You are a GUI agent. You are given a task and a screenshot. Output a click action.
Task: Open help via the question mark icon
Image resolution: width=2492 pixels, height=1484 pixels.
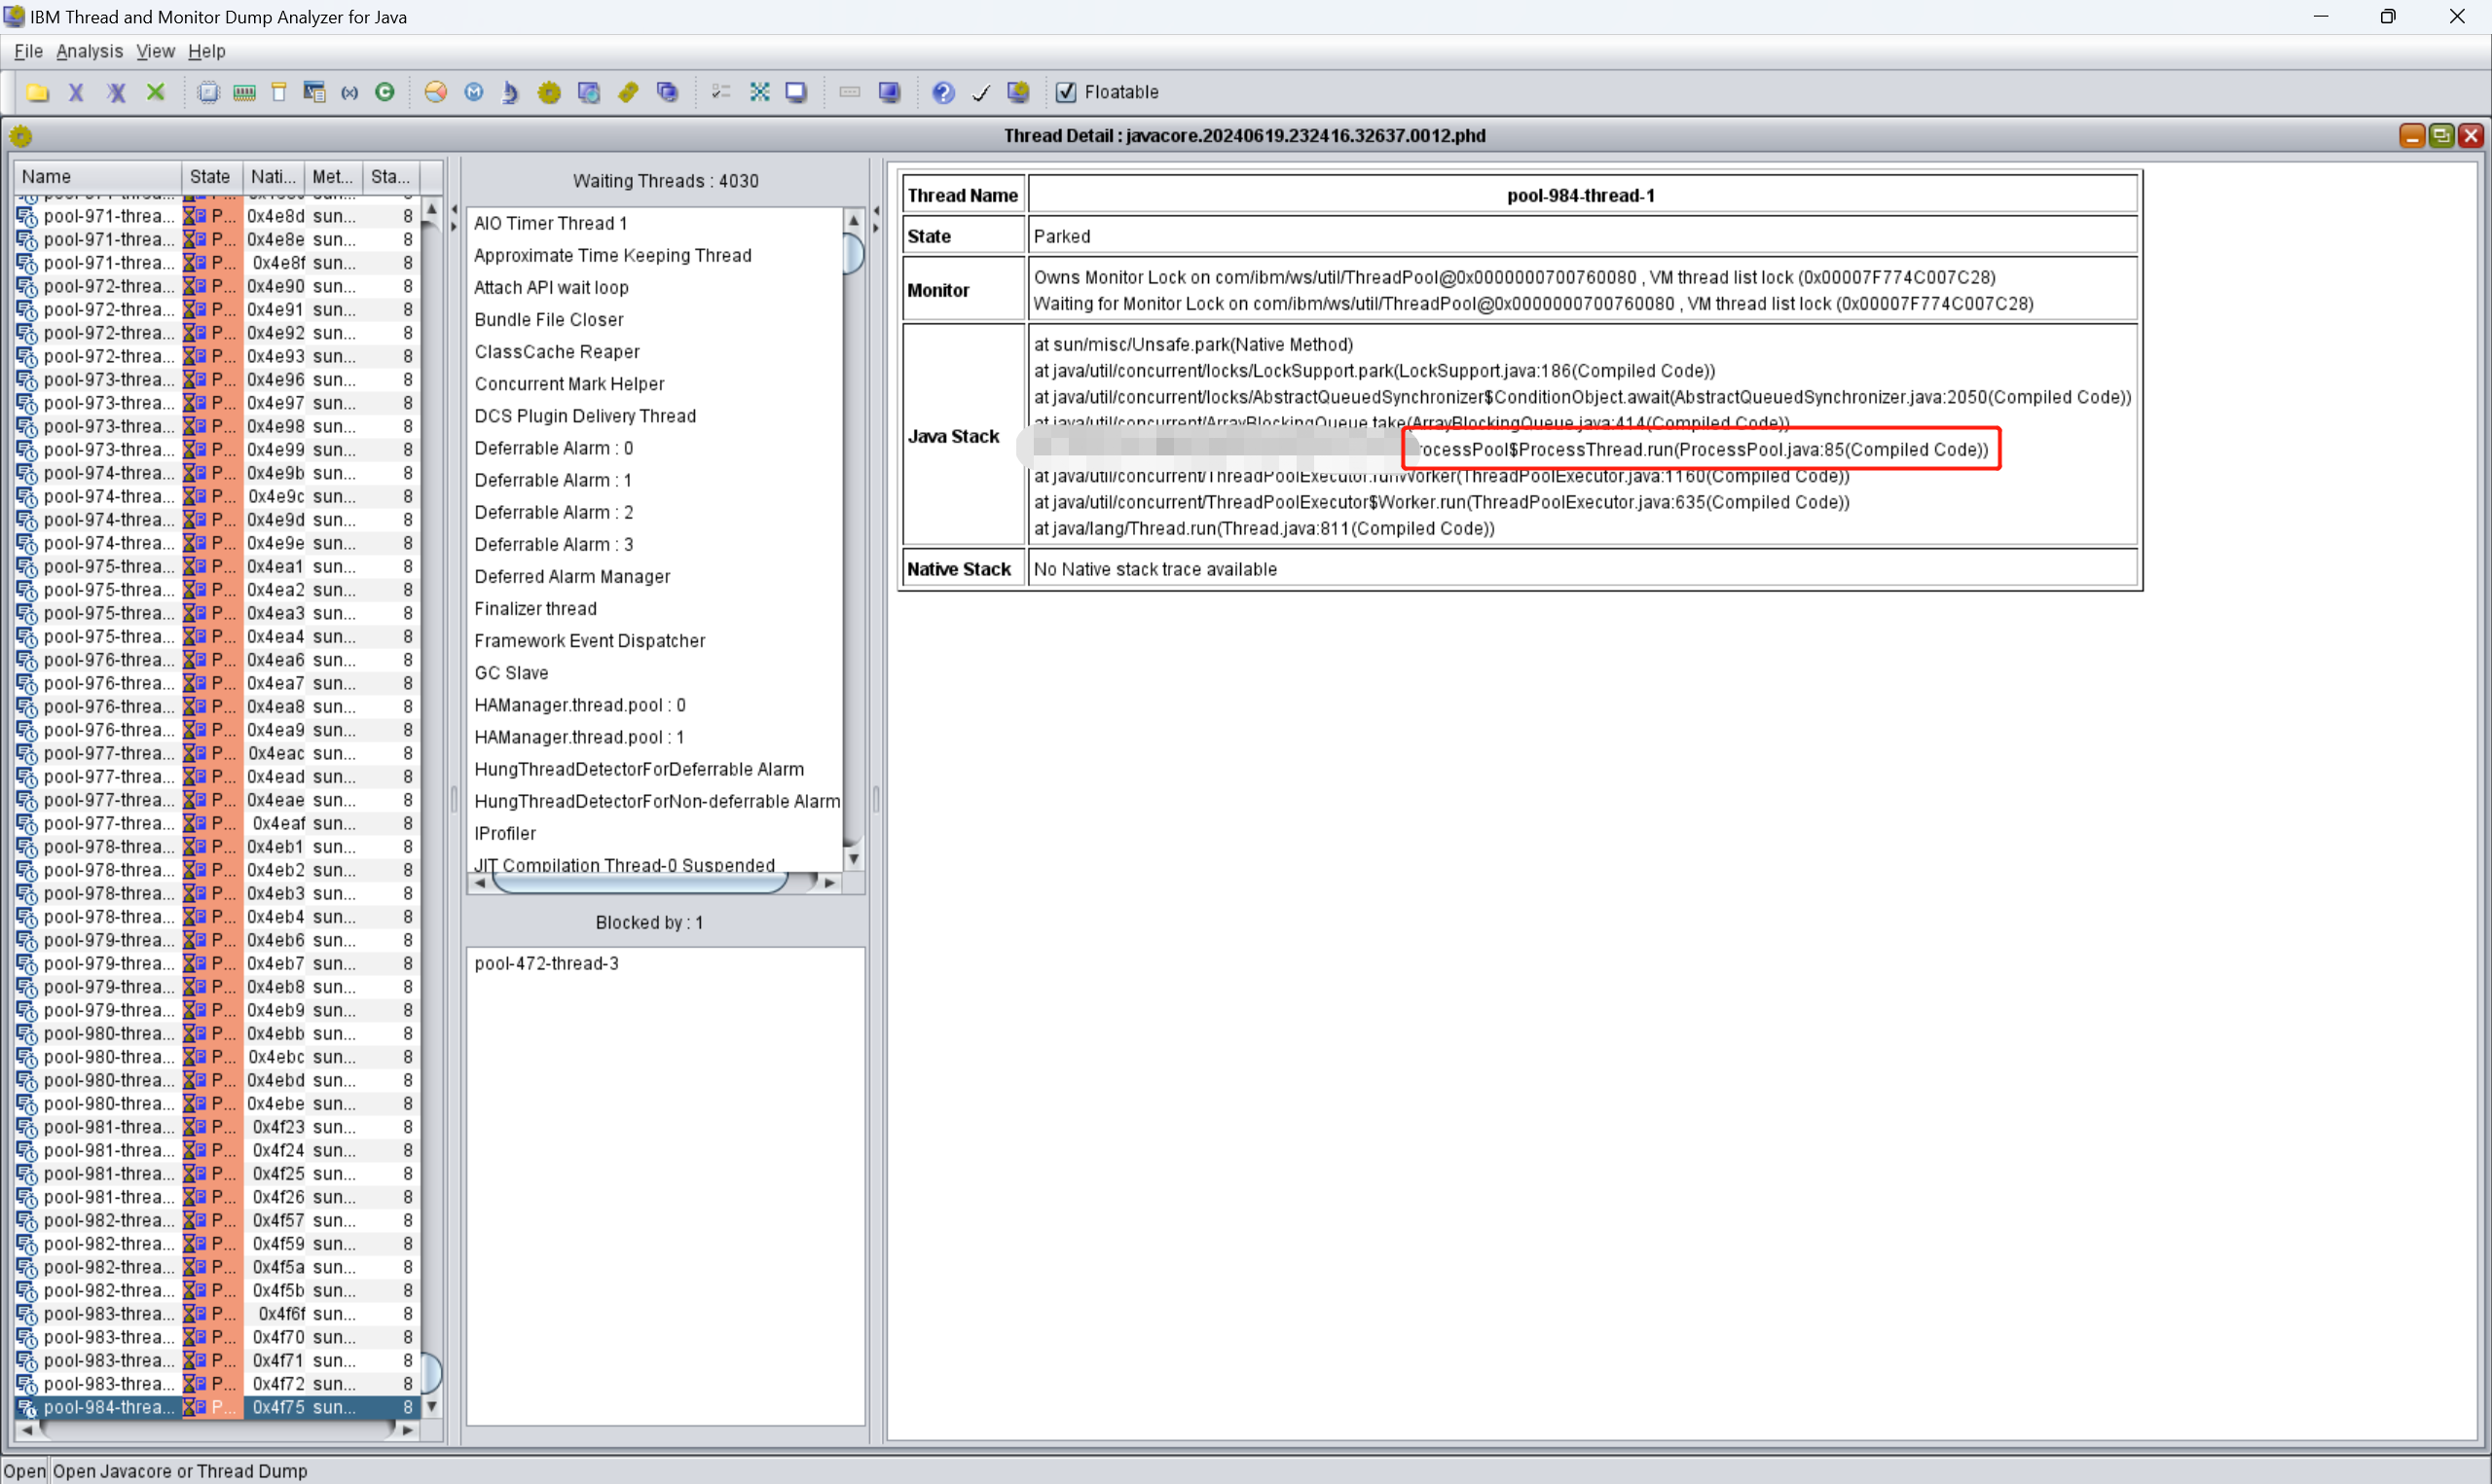[x=943, y=92]
